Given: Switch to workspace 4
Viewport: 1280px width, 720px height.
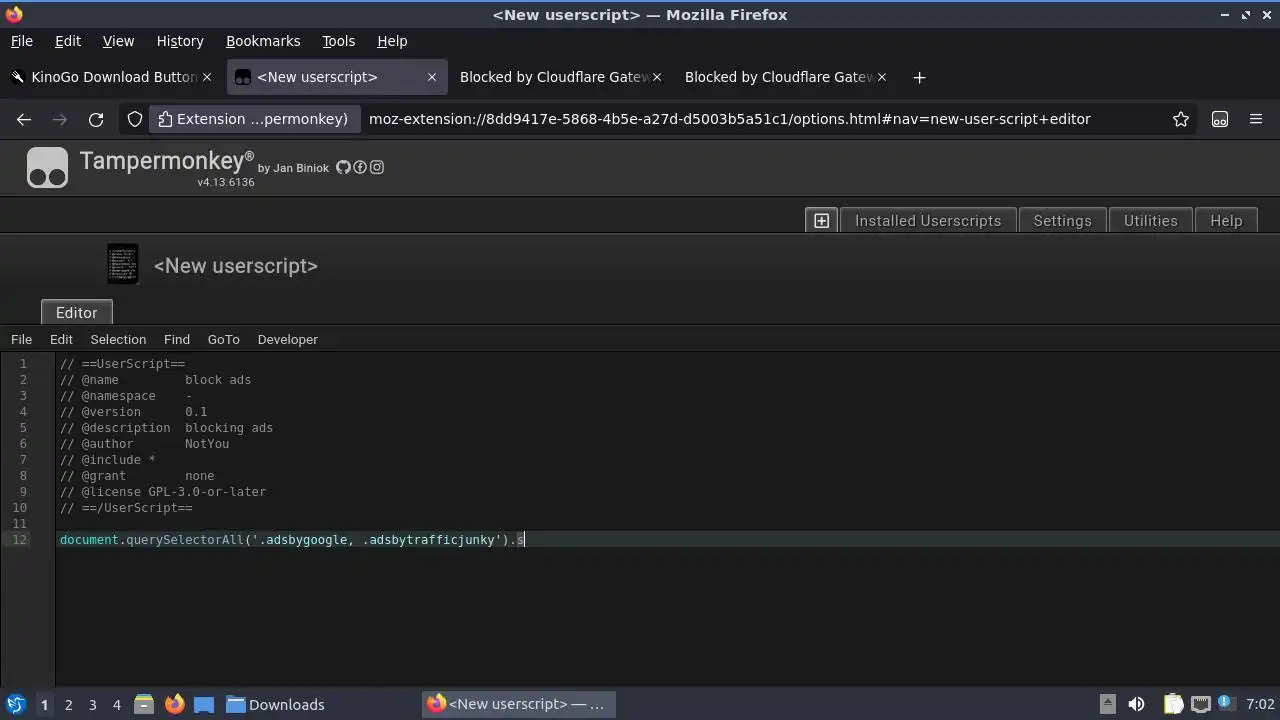Looking at the screenshot, I should coord(116,705).
